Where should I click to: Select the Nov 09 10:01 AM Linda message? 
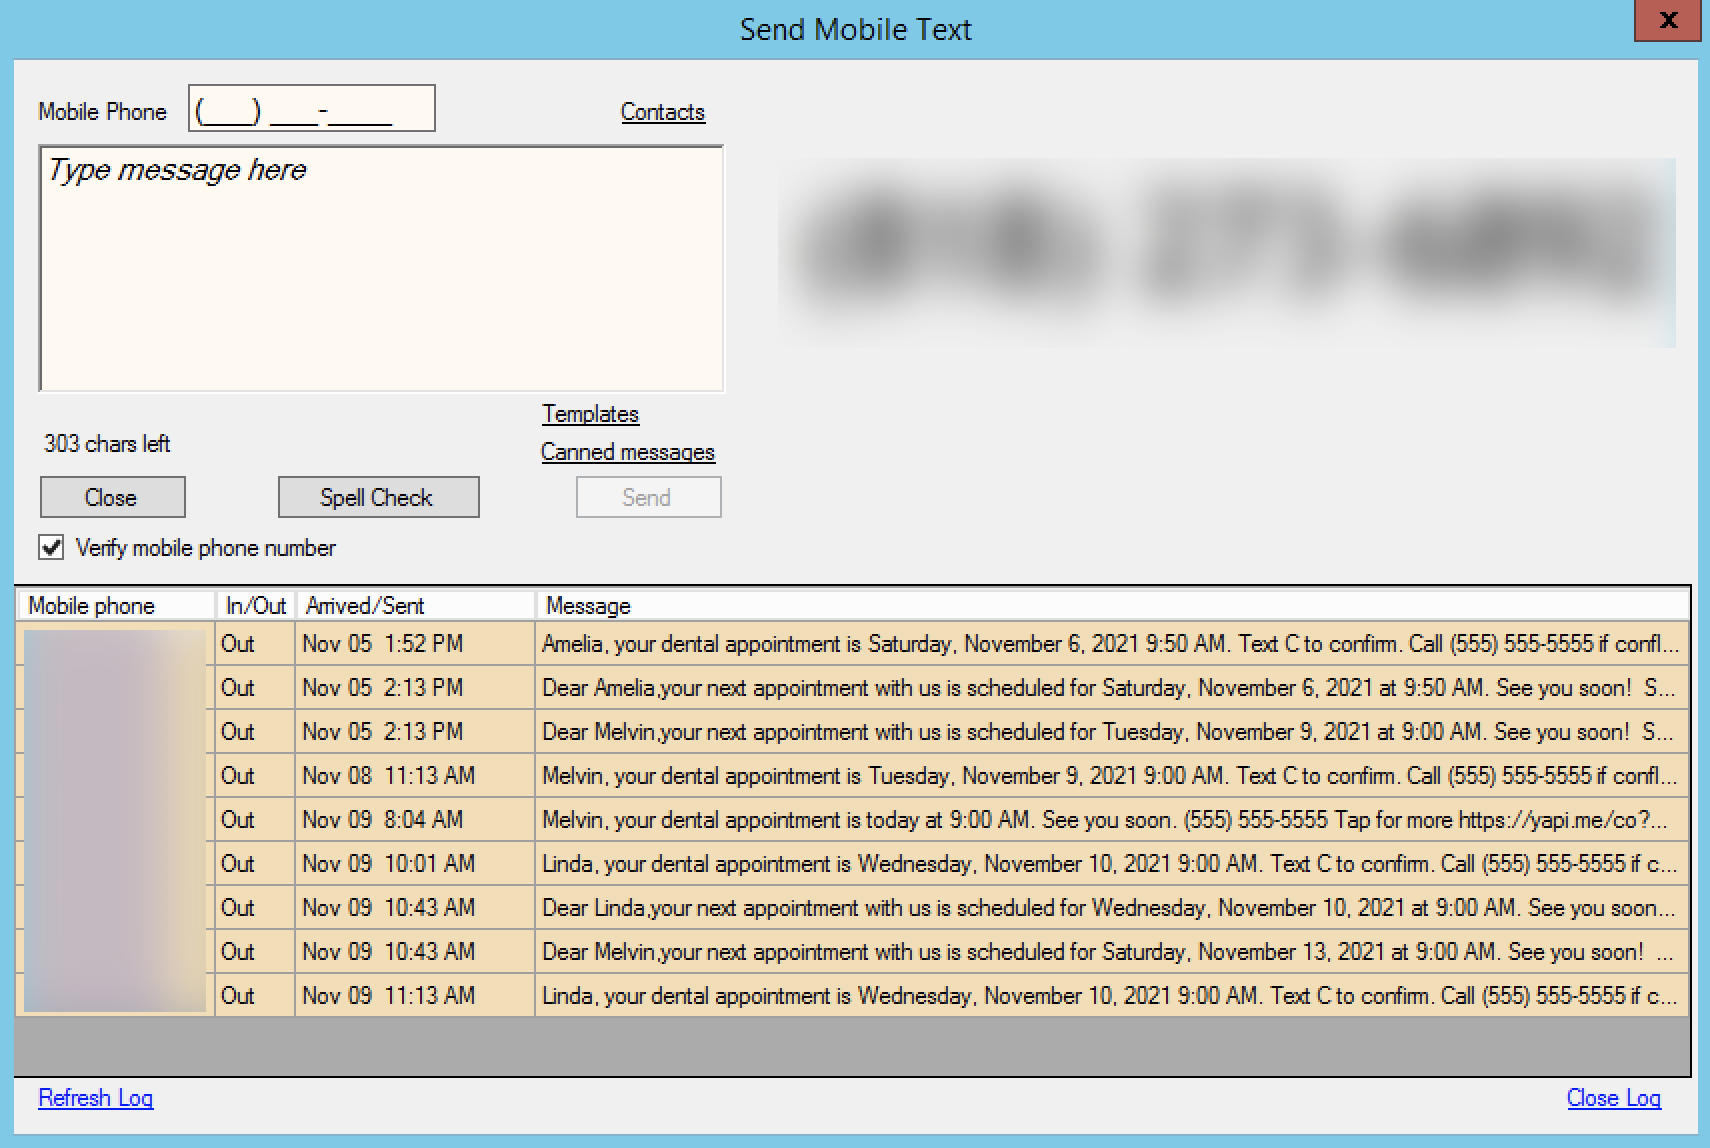pos(1110,864)
